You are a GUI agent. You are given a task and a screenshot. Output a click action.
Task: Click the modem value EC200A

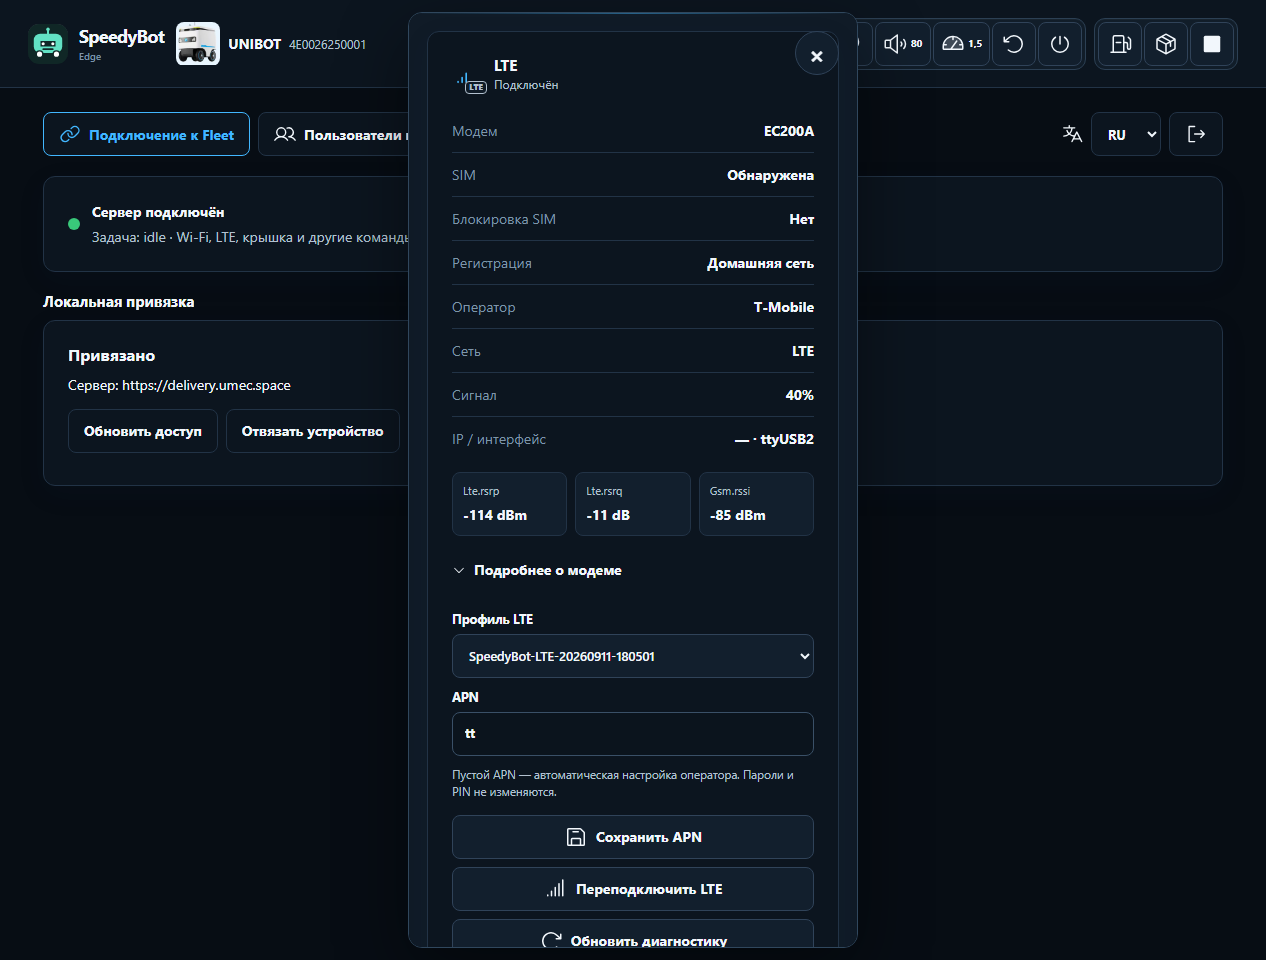pos(789,131)
